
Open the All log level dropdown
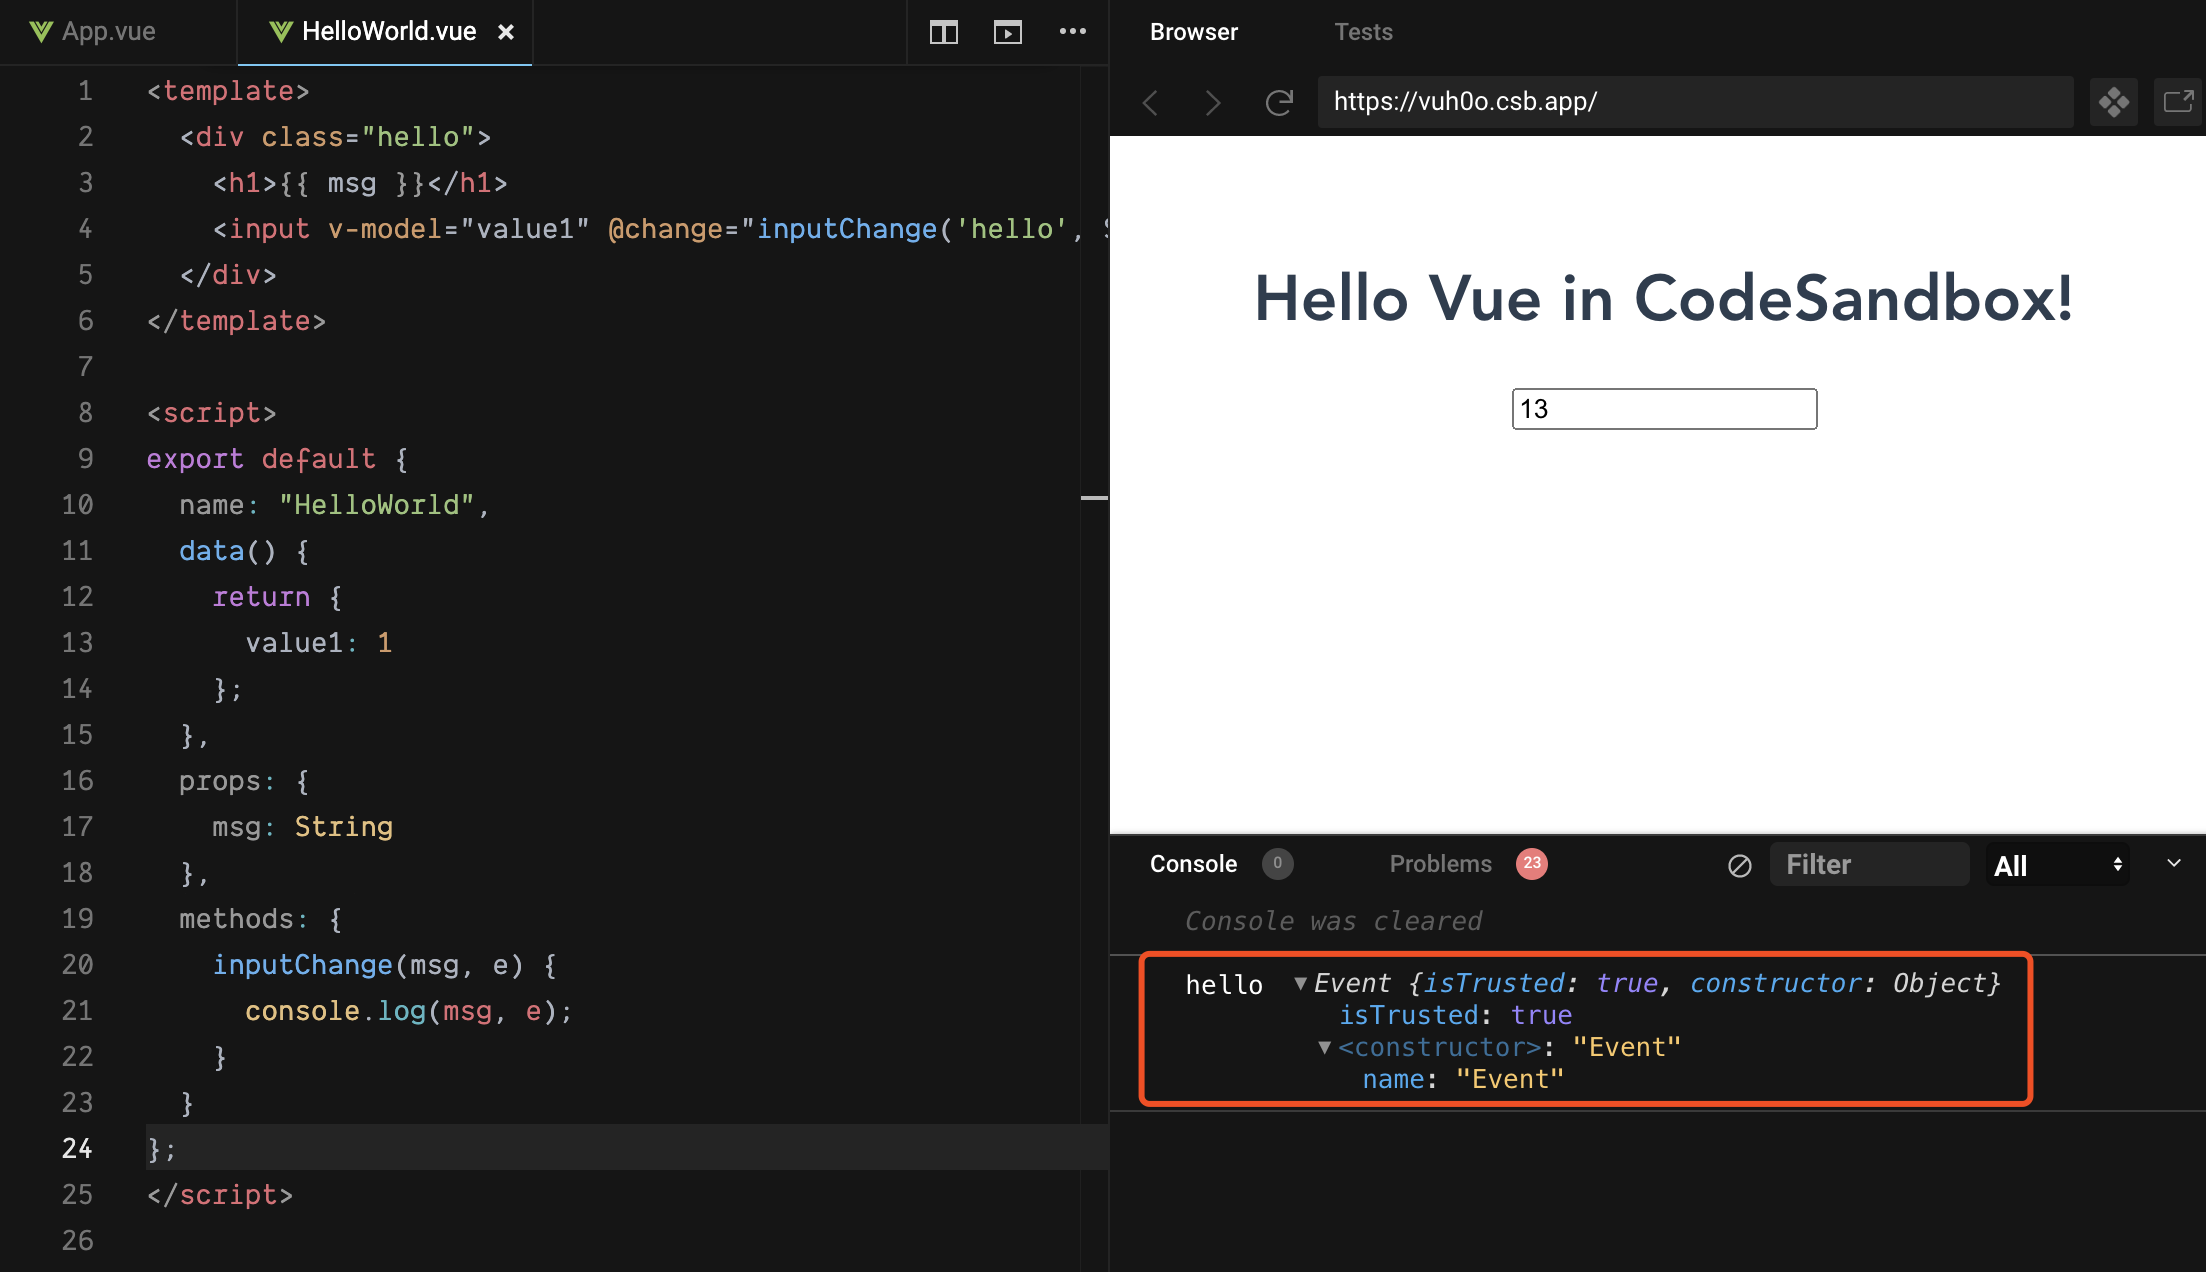tap(2057, 865)
